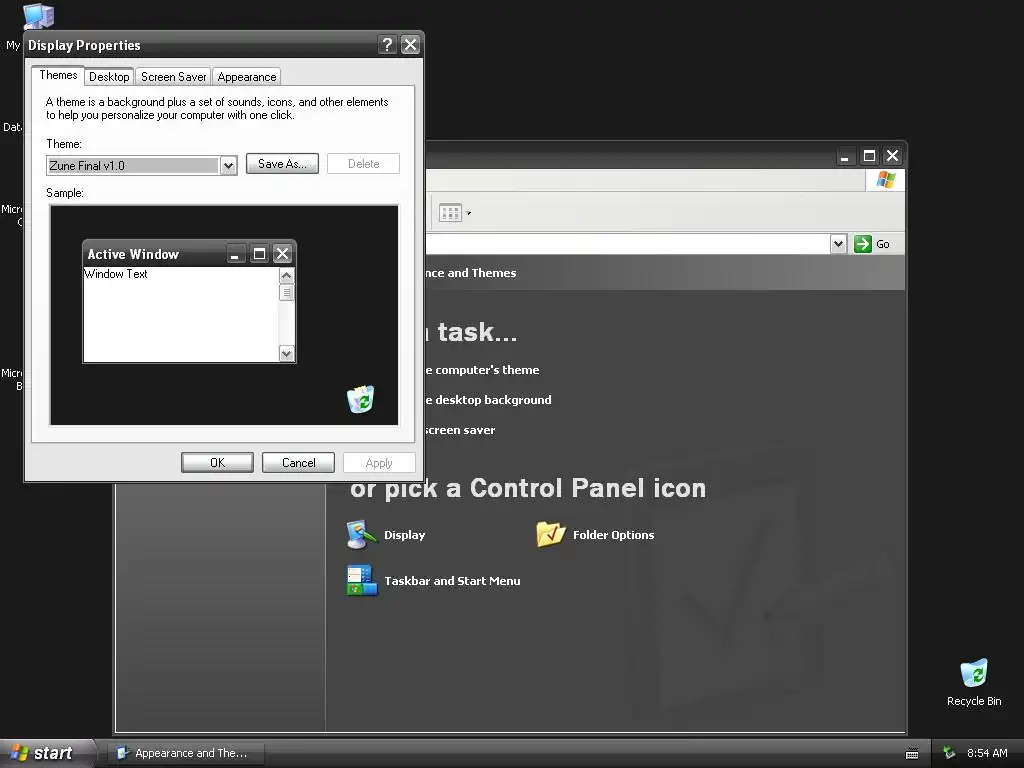Click the Folder Options link text
Image resolution: width=1024 pixels, height=768 pixels.
click(x=613, y=535)
